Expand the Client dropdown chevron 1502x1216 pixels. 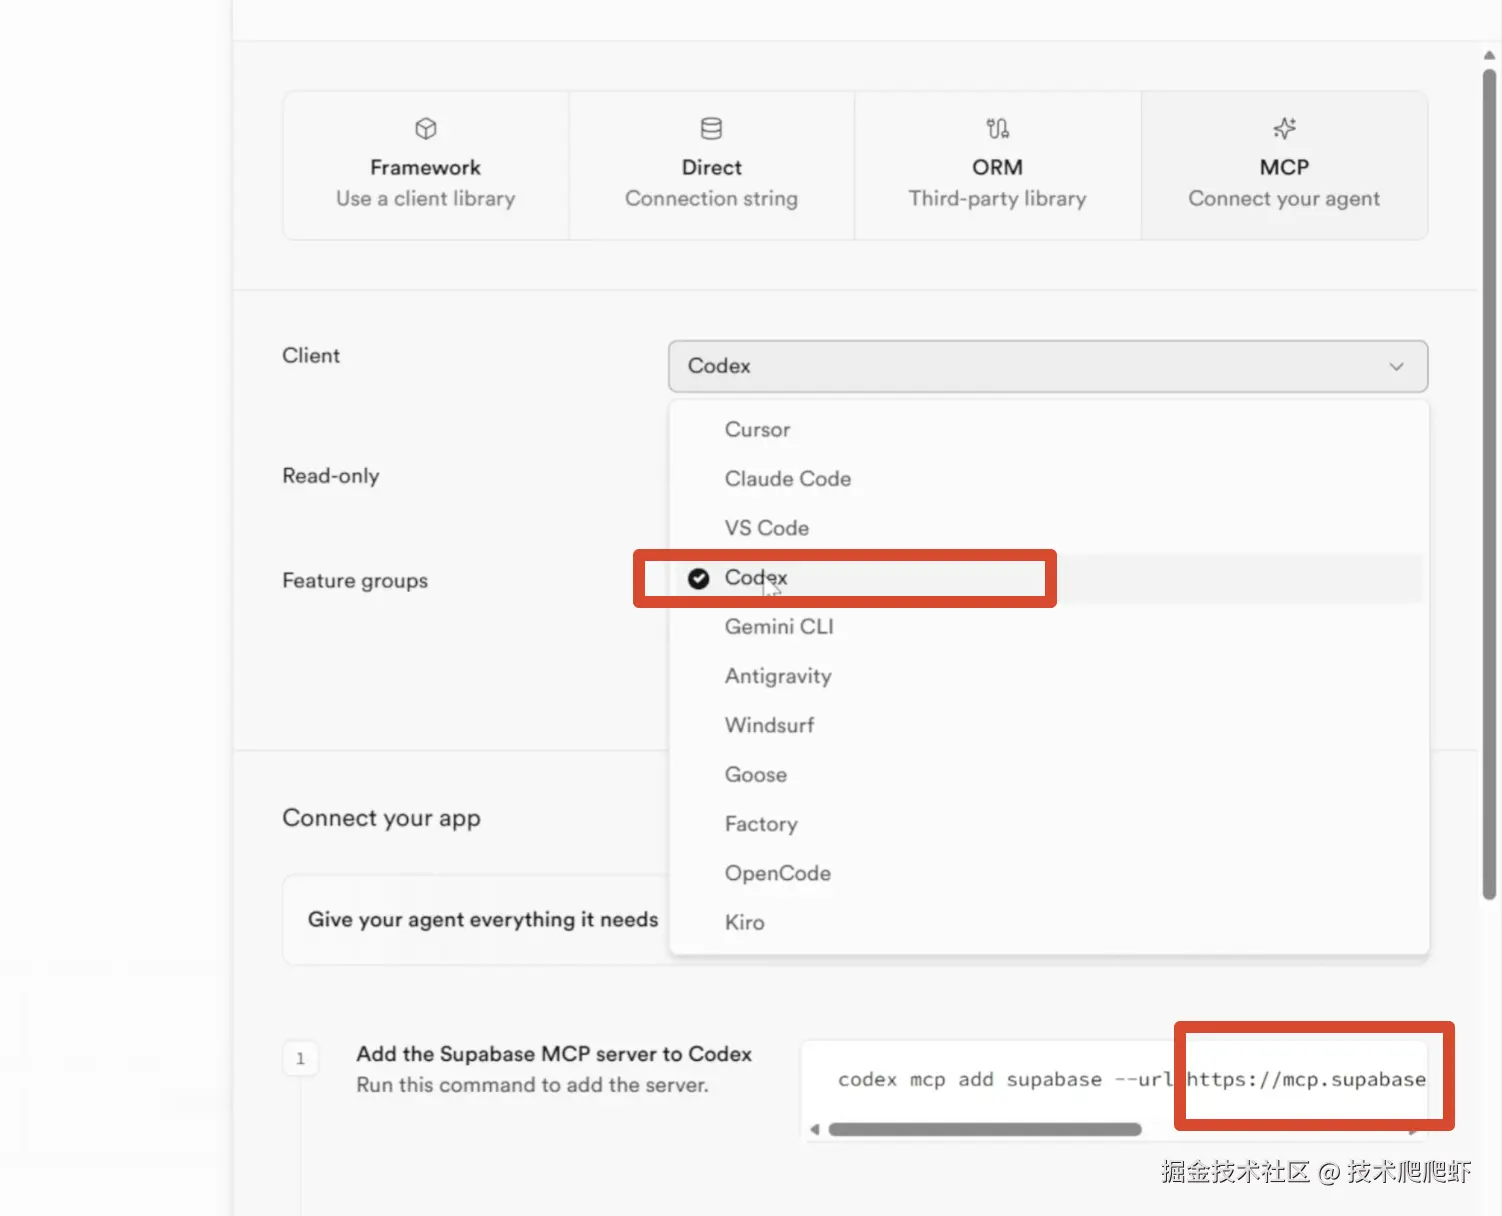click(x=1396, y=367)
